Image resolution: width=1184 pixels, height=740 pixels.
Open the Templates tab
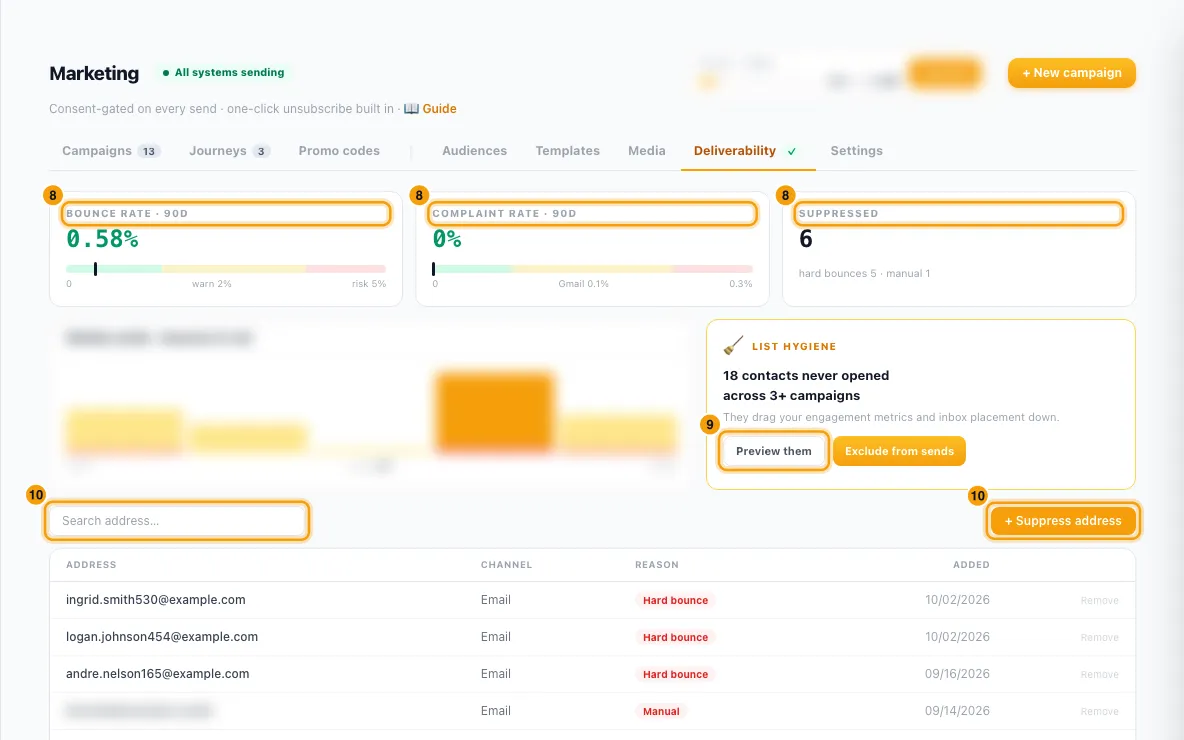[x=567, y=151]
